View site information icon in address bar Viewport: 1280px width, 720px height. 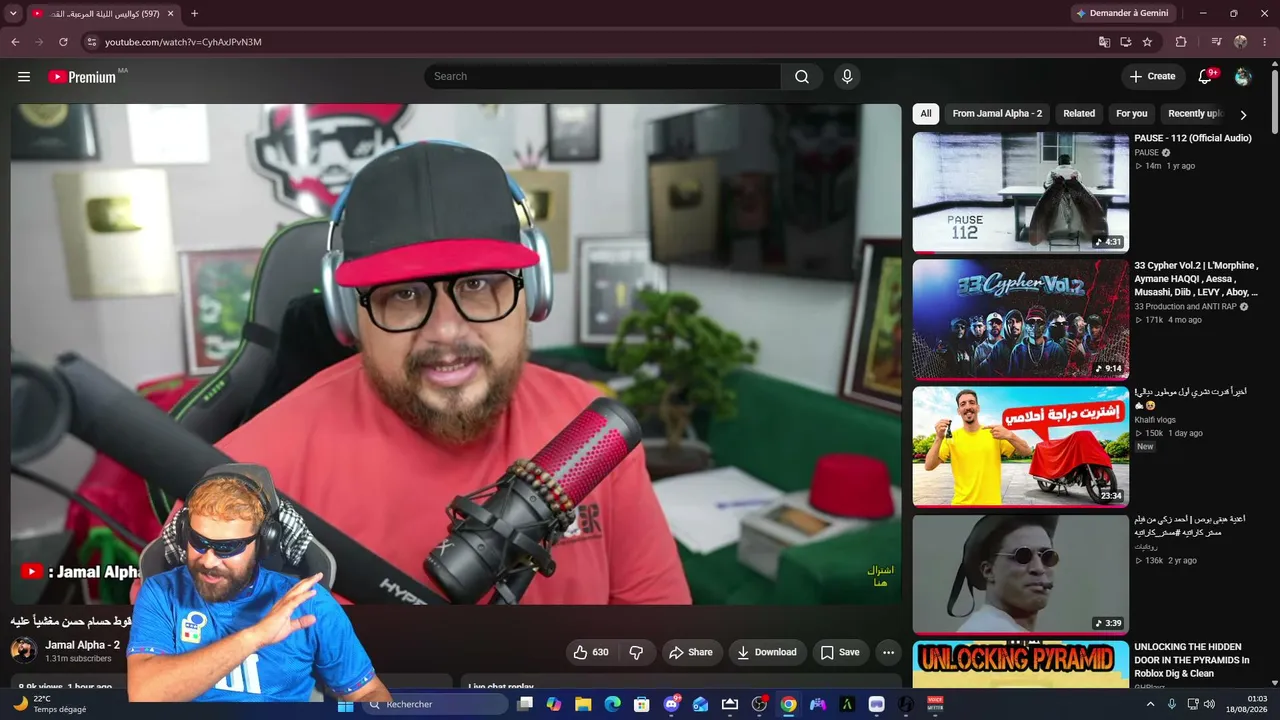(x=91, y=42)
